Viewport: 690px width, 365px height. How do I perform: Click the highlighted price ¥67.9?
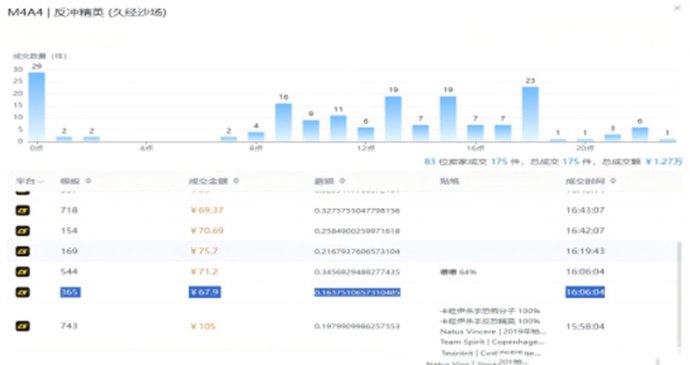205,292
